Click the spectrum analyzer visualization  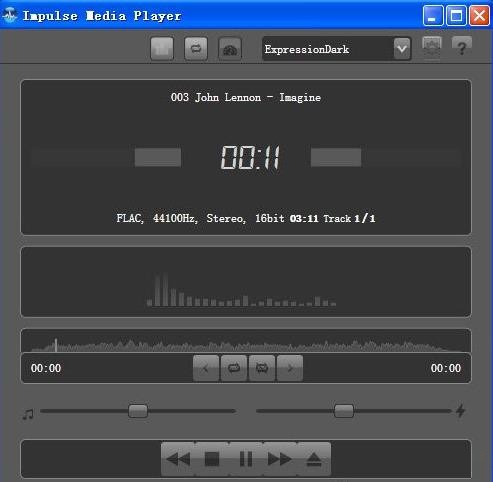click(x=246, y=282)
